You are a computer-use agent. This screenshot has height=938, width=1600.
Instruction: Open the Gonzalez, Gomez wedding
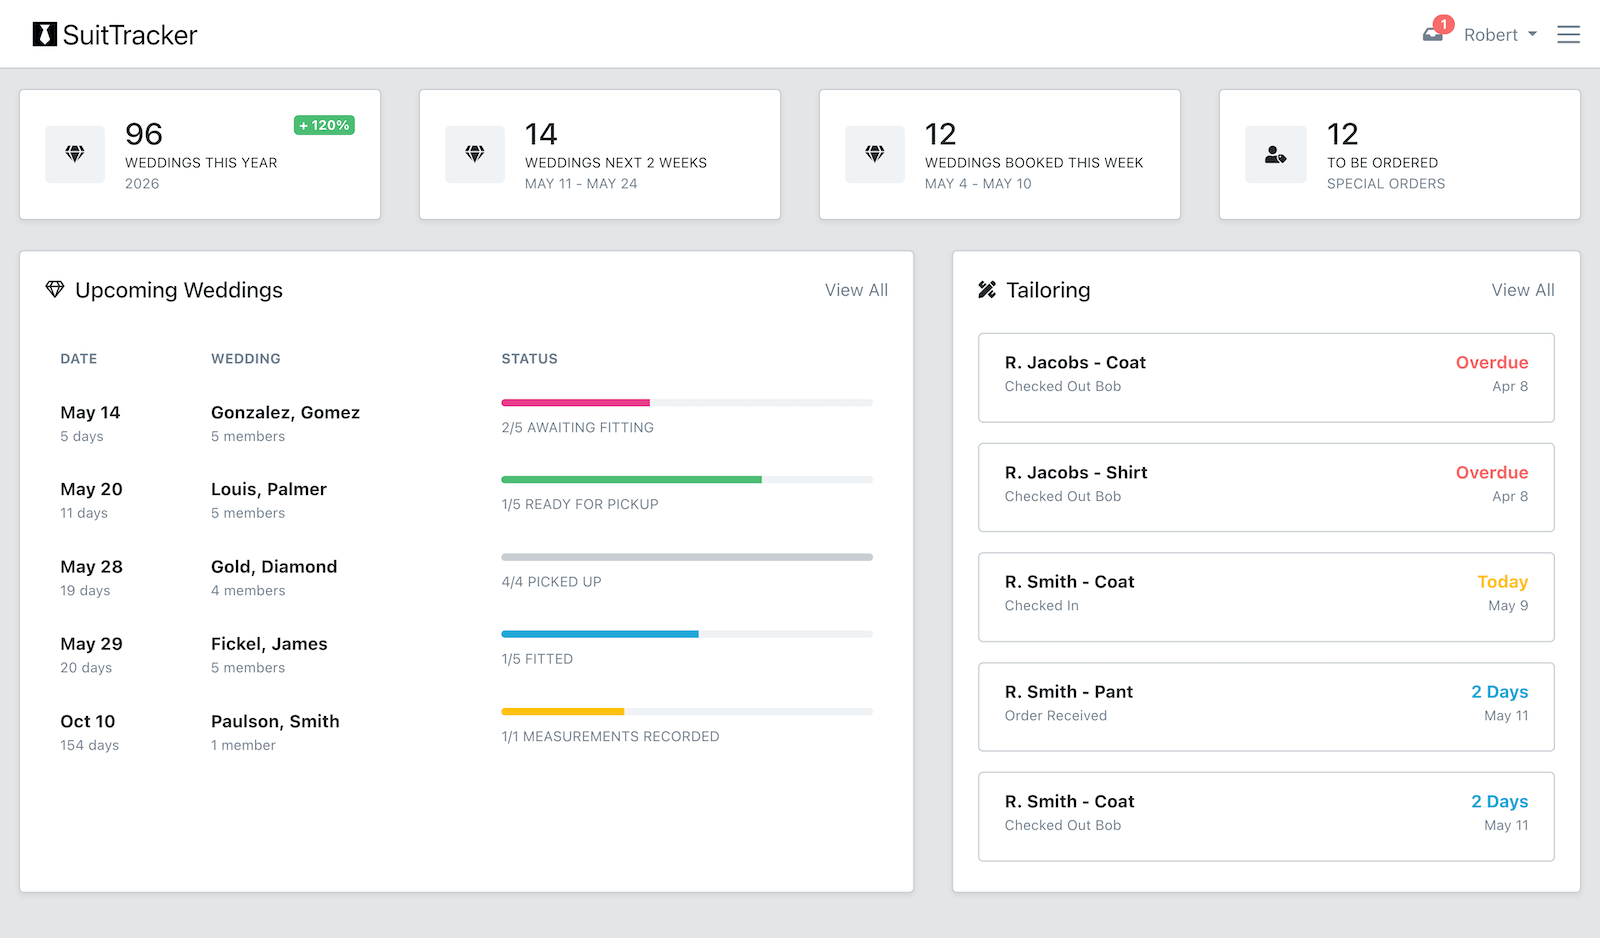[x=285, y=412]
